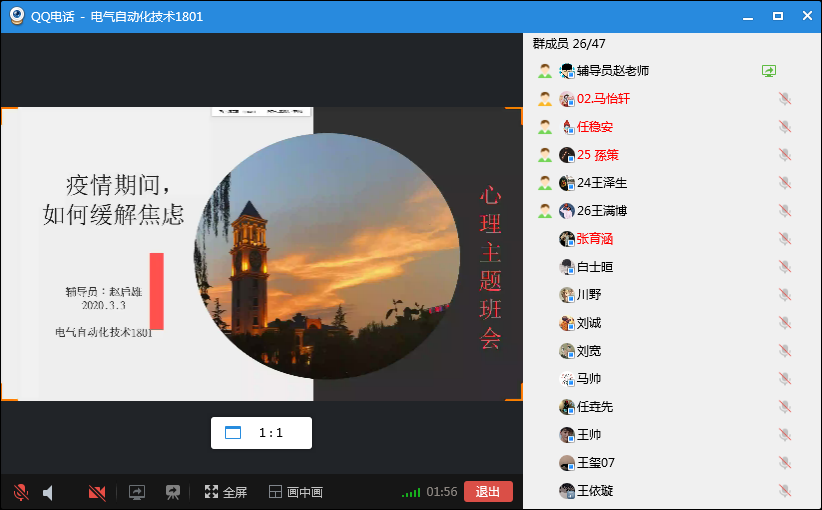Select member 川野

(x=589, y=295)
